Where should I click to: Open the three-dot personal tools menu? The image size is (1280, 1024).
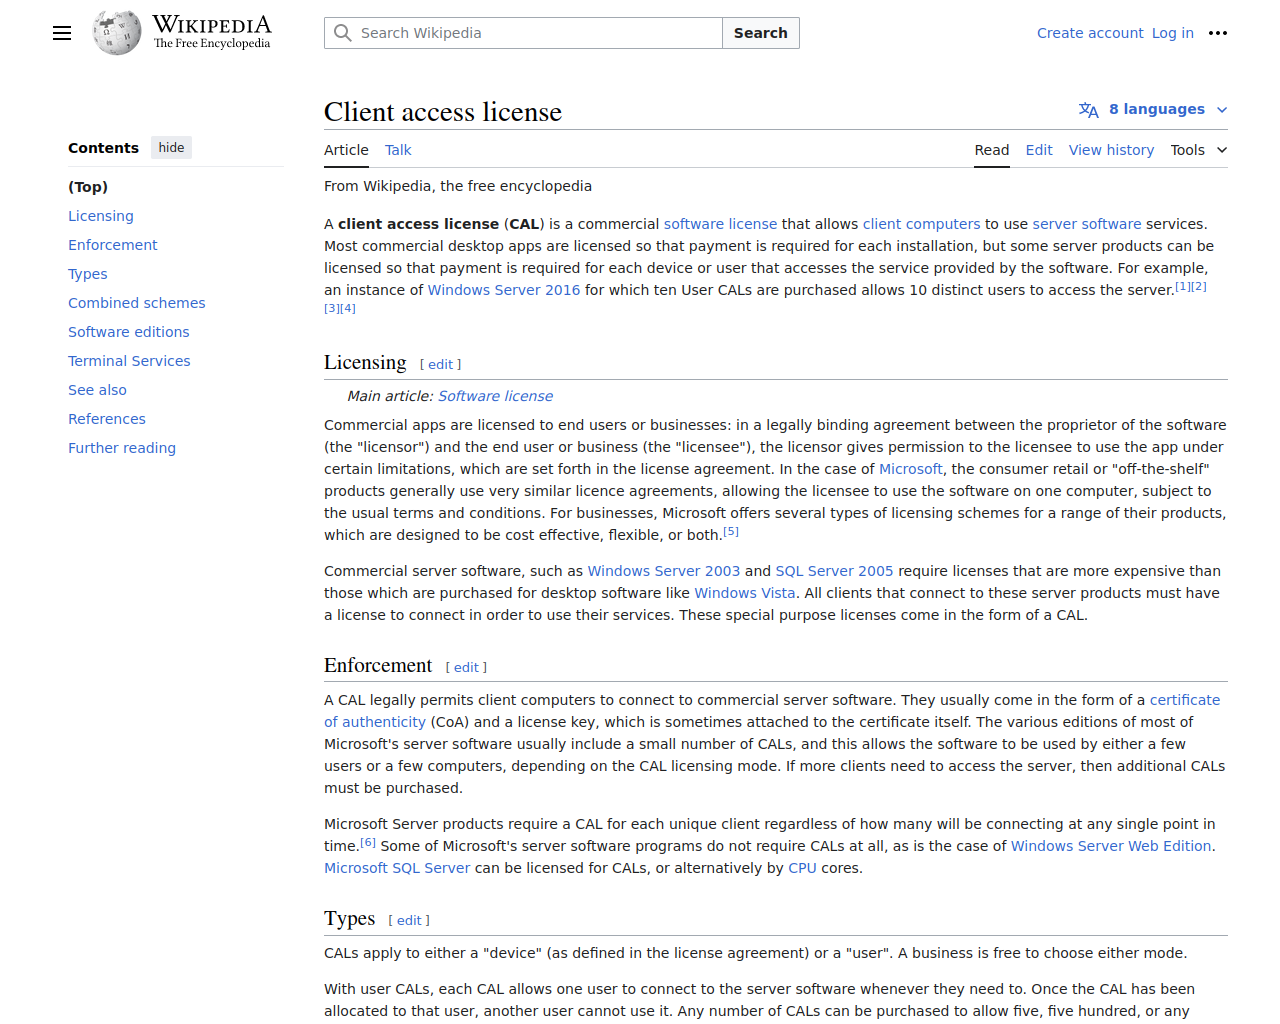click(1217, 33)
